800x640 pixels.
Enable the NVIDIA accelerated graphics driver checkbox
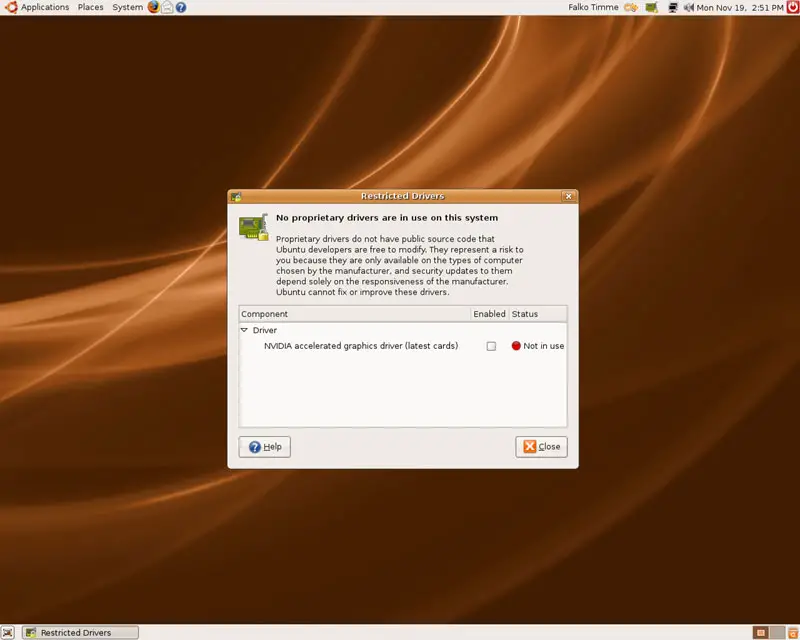pos(491,346)
